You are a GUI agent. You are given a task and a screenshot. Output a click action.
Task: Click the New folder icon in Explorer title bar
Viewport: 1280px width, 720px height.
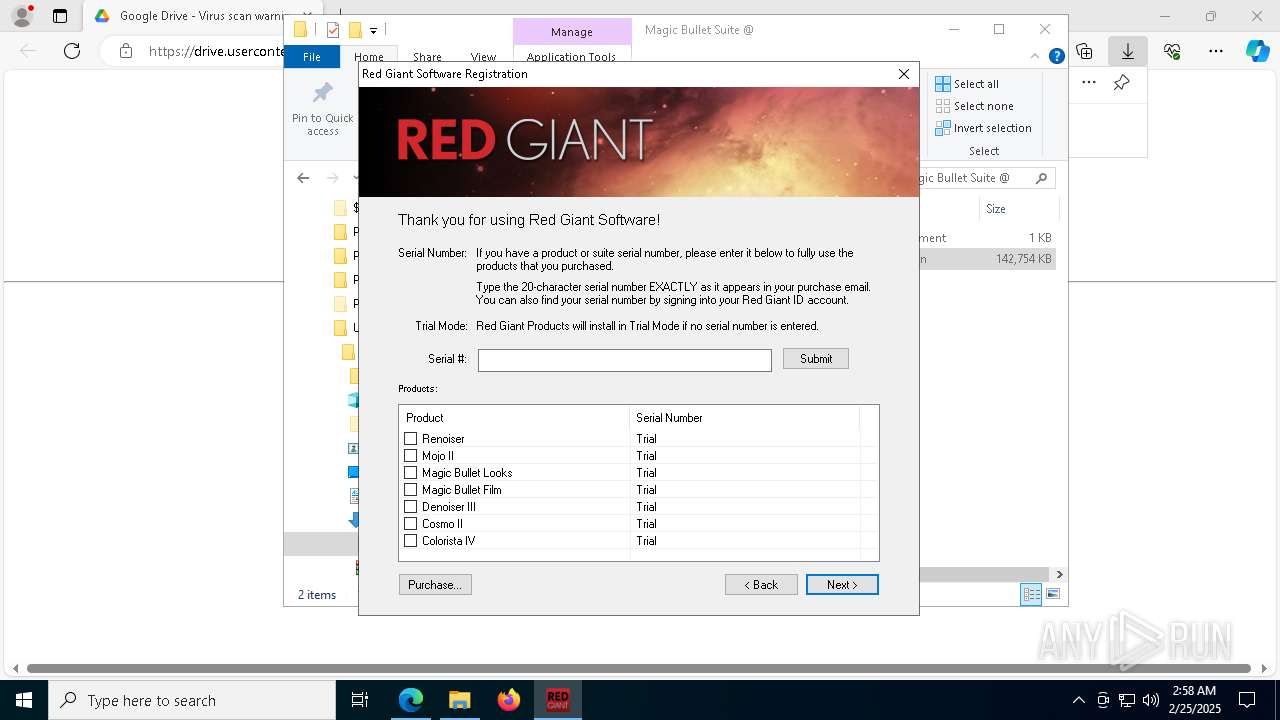click(354, 30)
